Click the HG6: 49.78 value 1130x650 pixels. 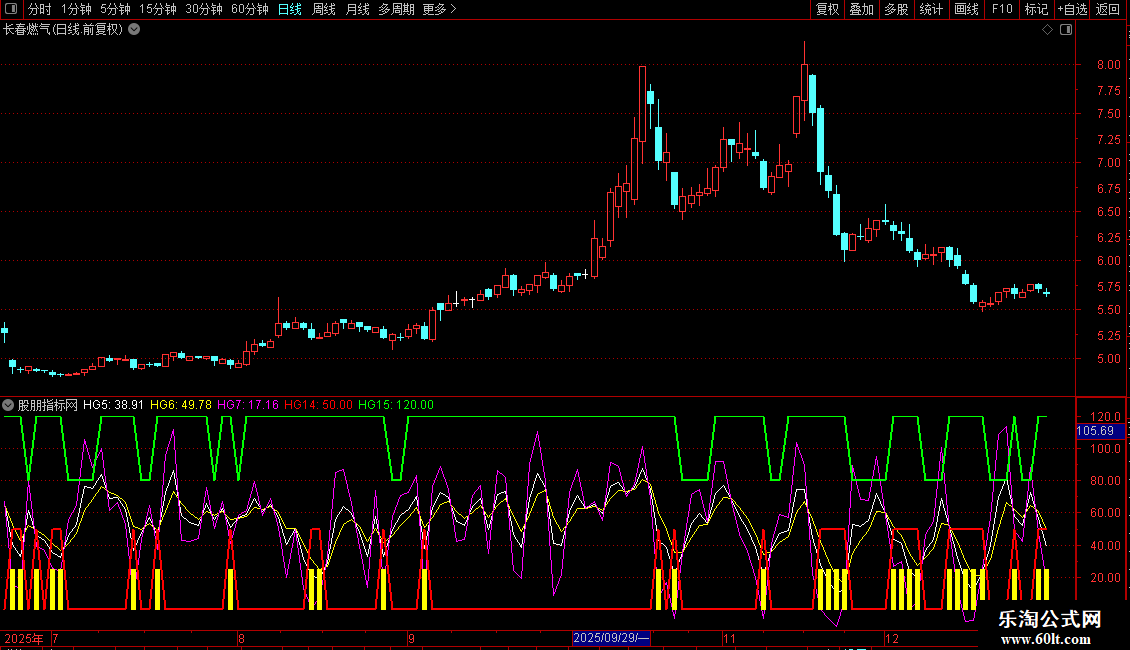click(181, 405)
